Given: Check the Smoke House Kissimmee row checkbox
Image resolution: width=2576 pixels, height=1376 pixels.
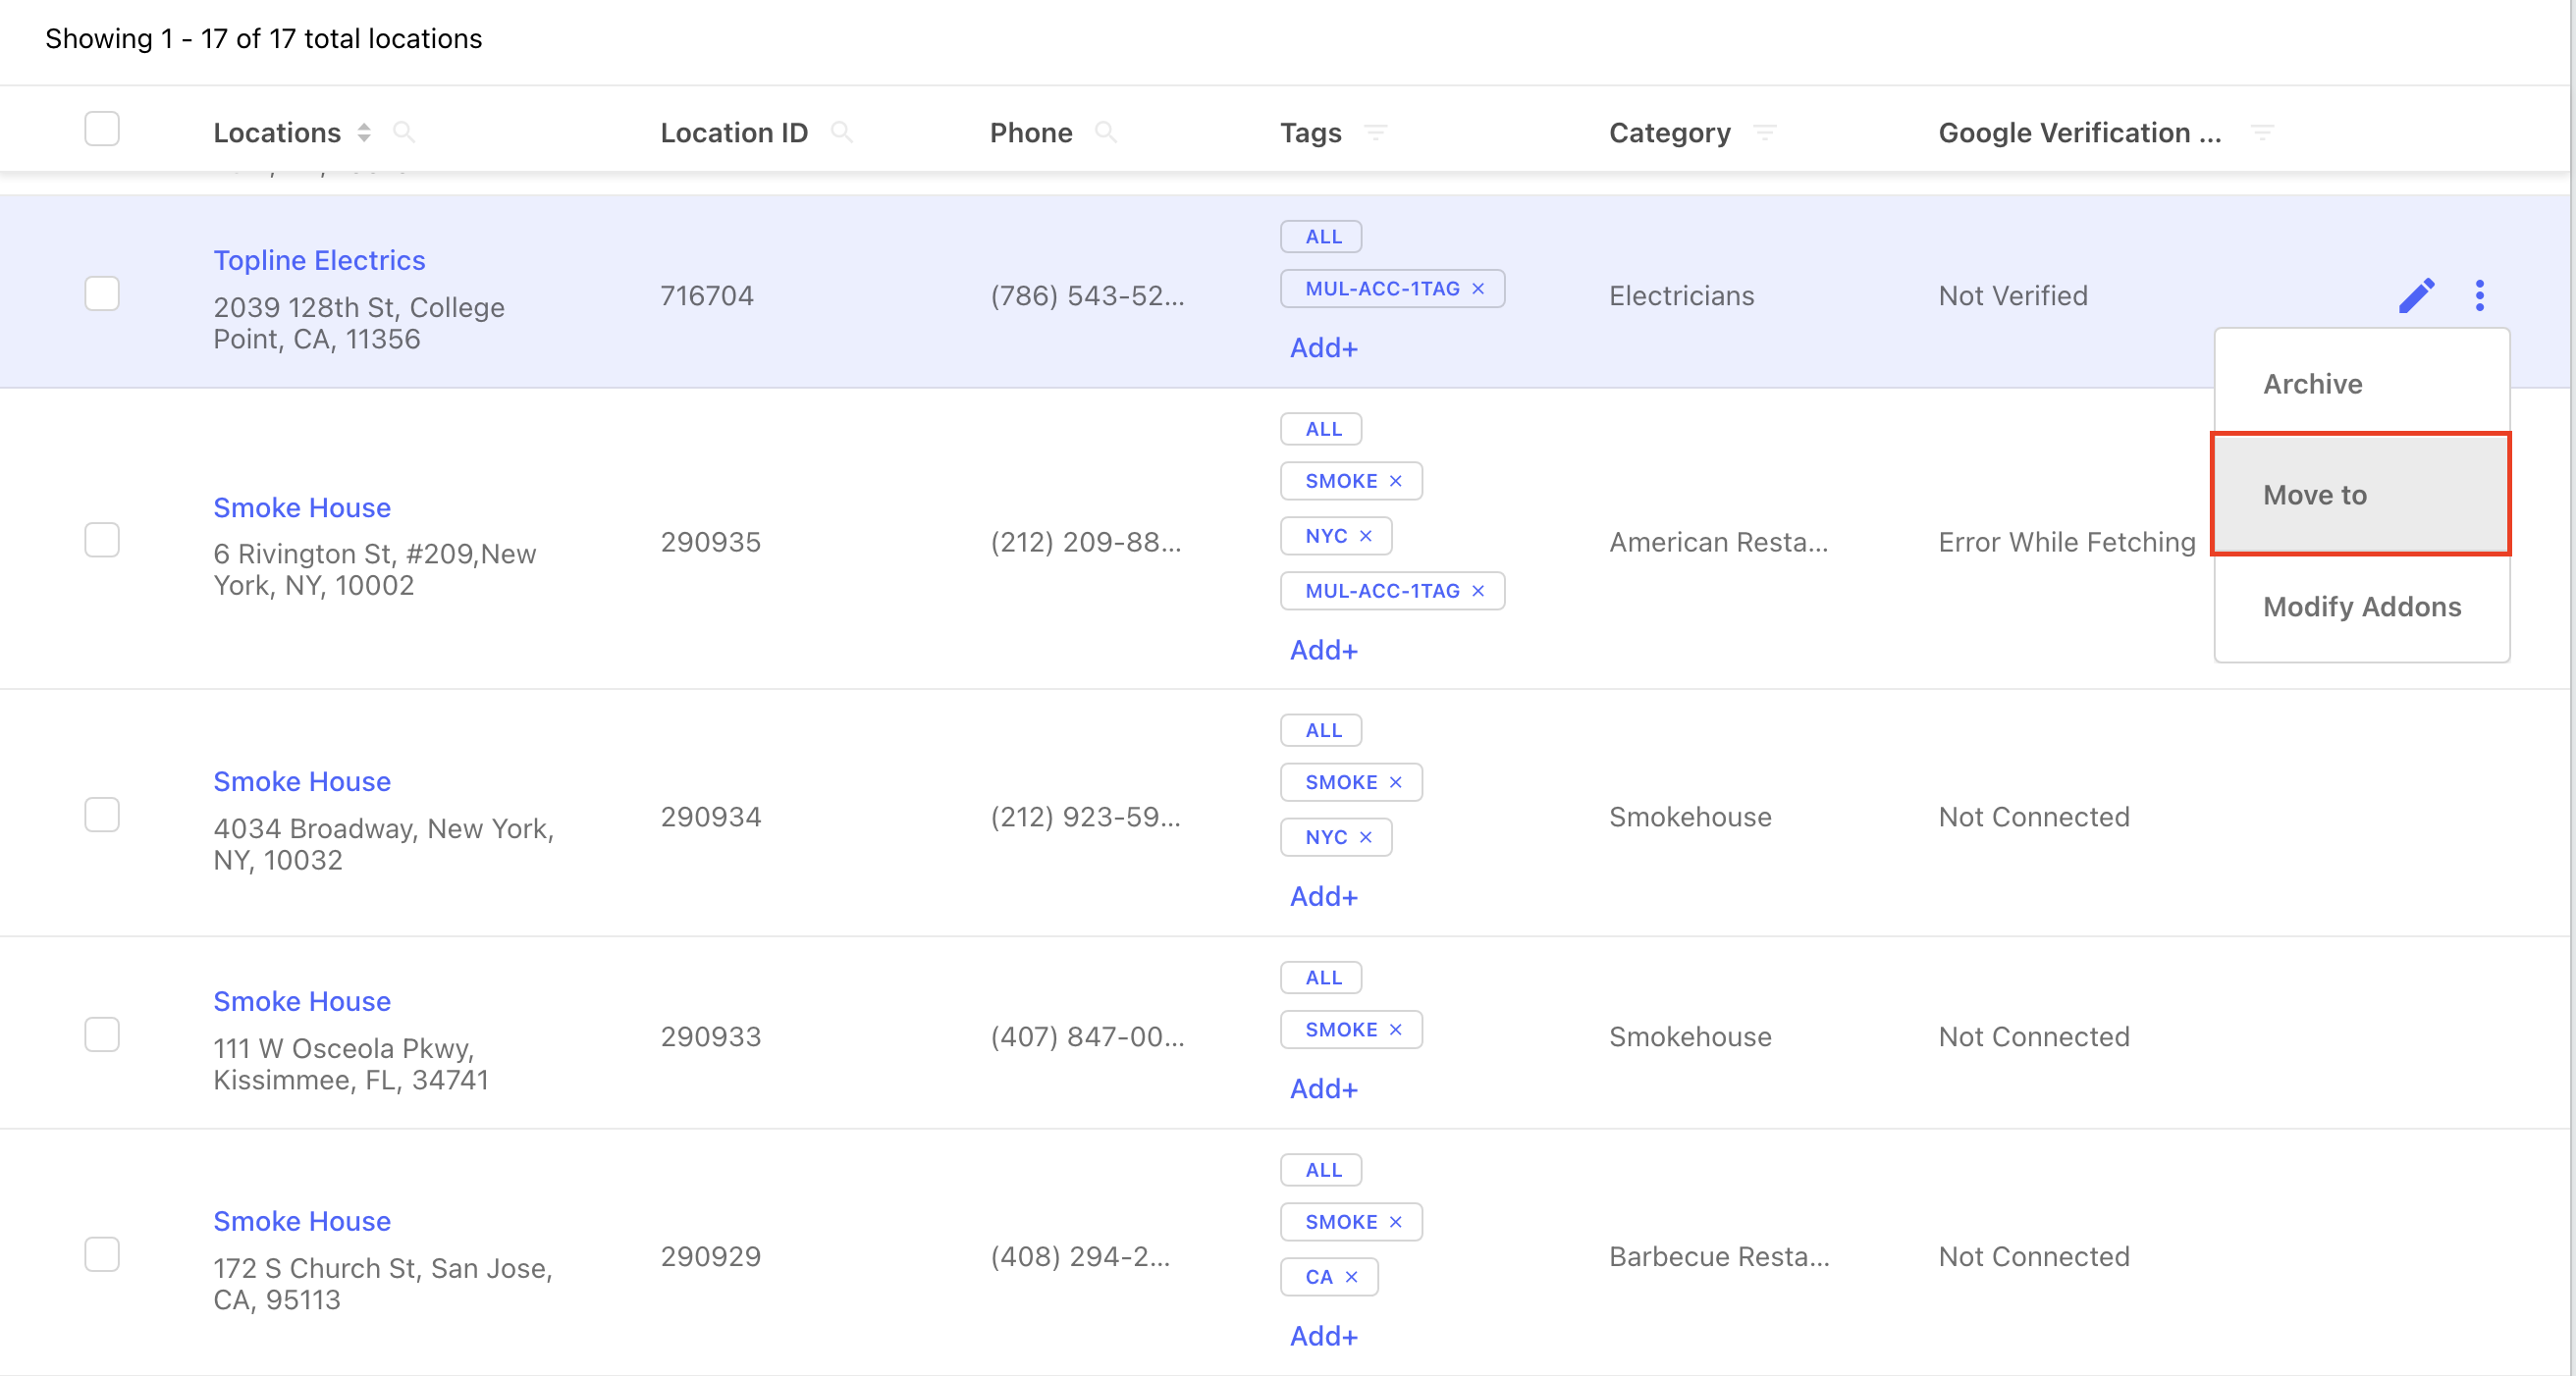Looking at the screenshot, I should [x=102, y=1035].
